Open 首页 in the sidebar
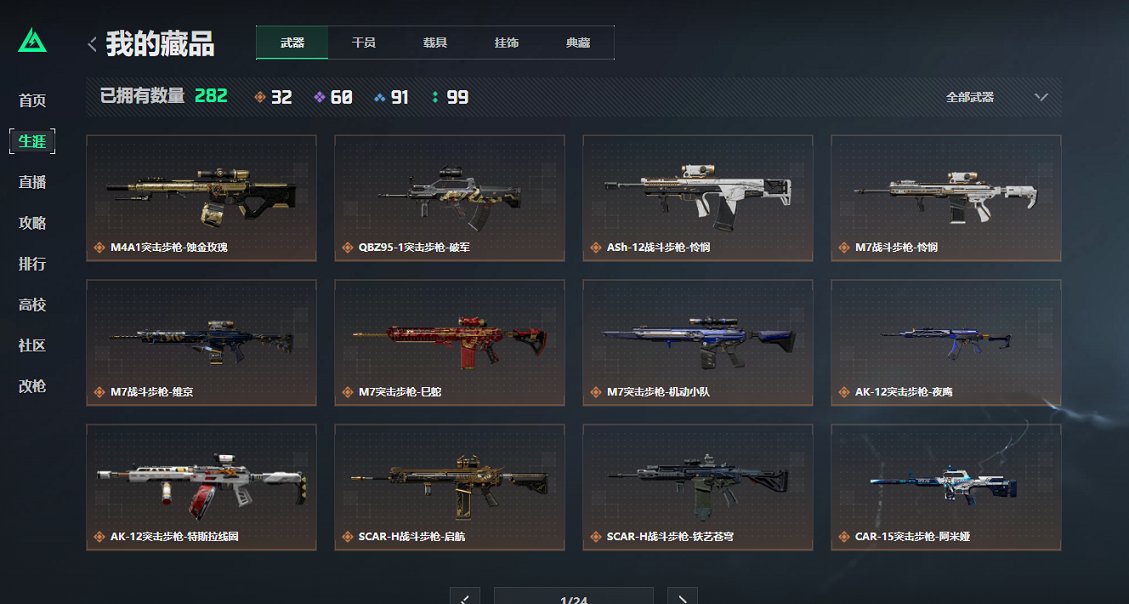1129x604 pixels. [x=32, y=100]
